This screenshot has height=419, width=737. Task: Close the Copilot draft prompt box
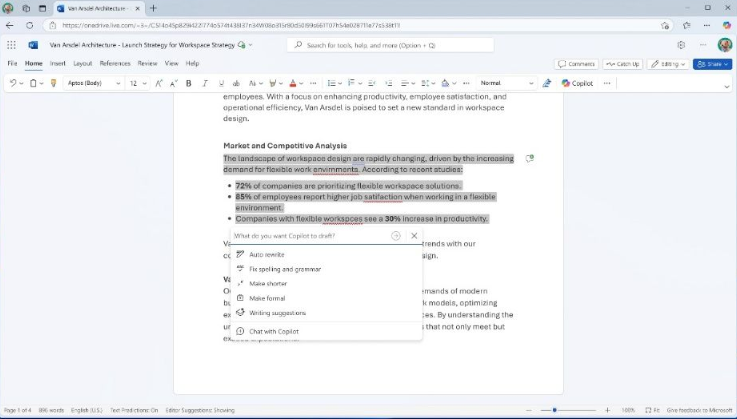(x=414, y=236)
